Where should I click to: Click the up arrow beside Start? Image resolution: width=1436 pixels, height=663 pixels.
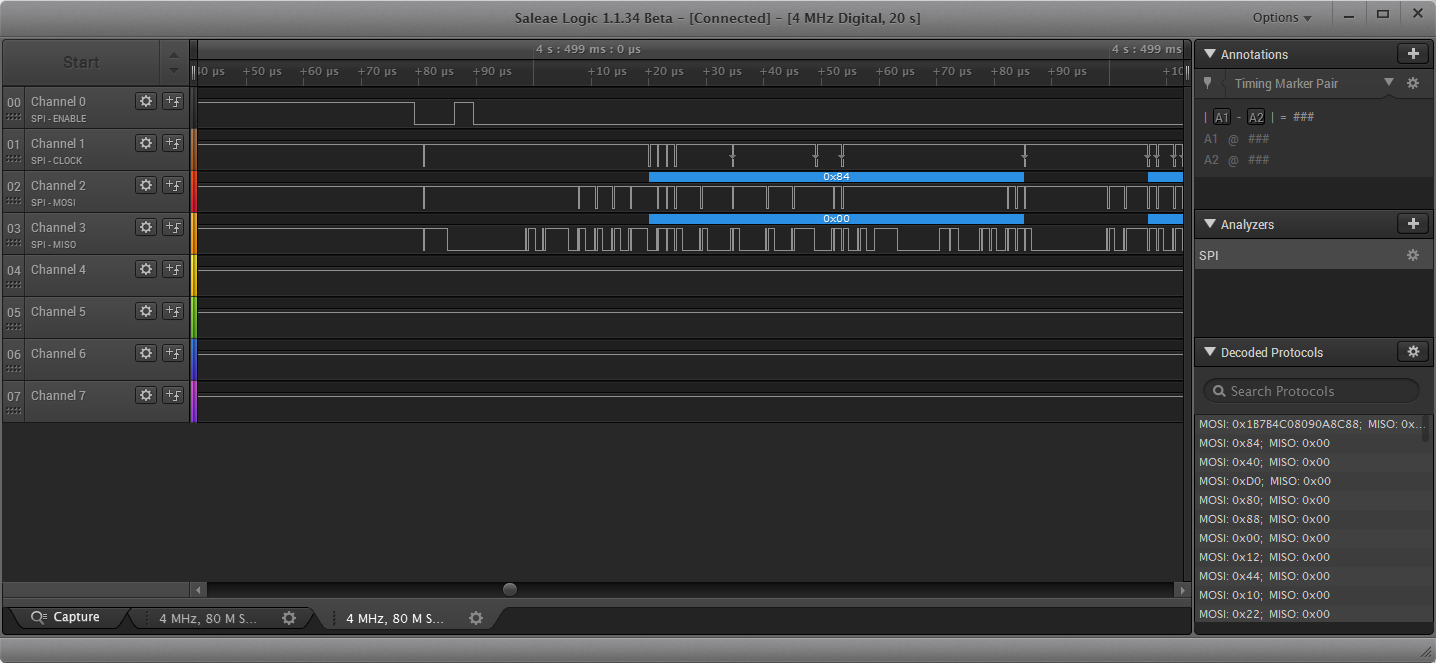174,55
